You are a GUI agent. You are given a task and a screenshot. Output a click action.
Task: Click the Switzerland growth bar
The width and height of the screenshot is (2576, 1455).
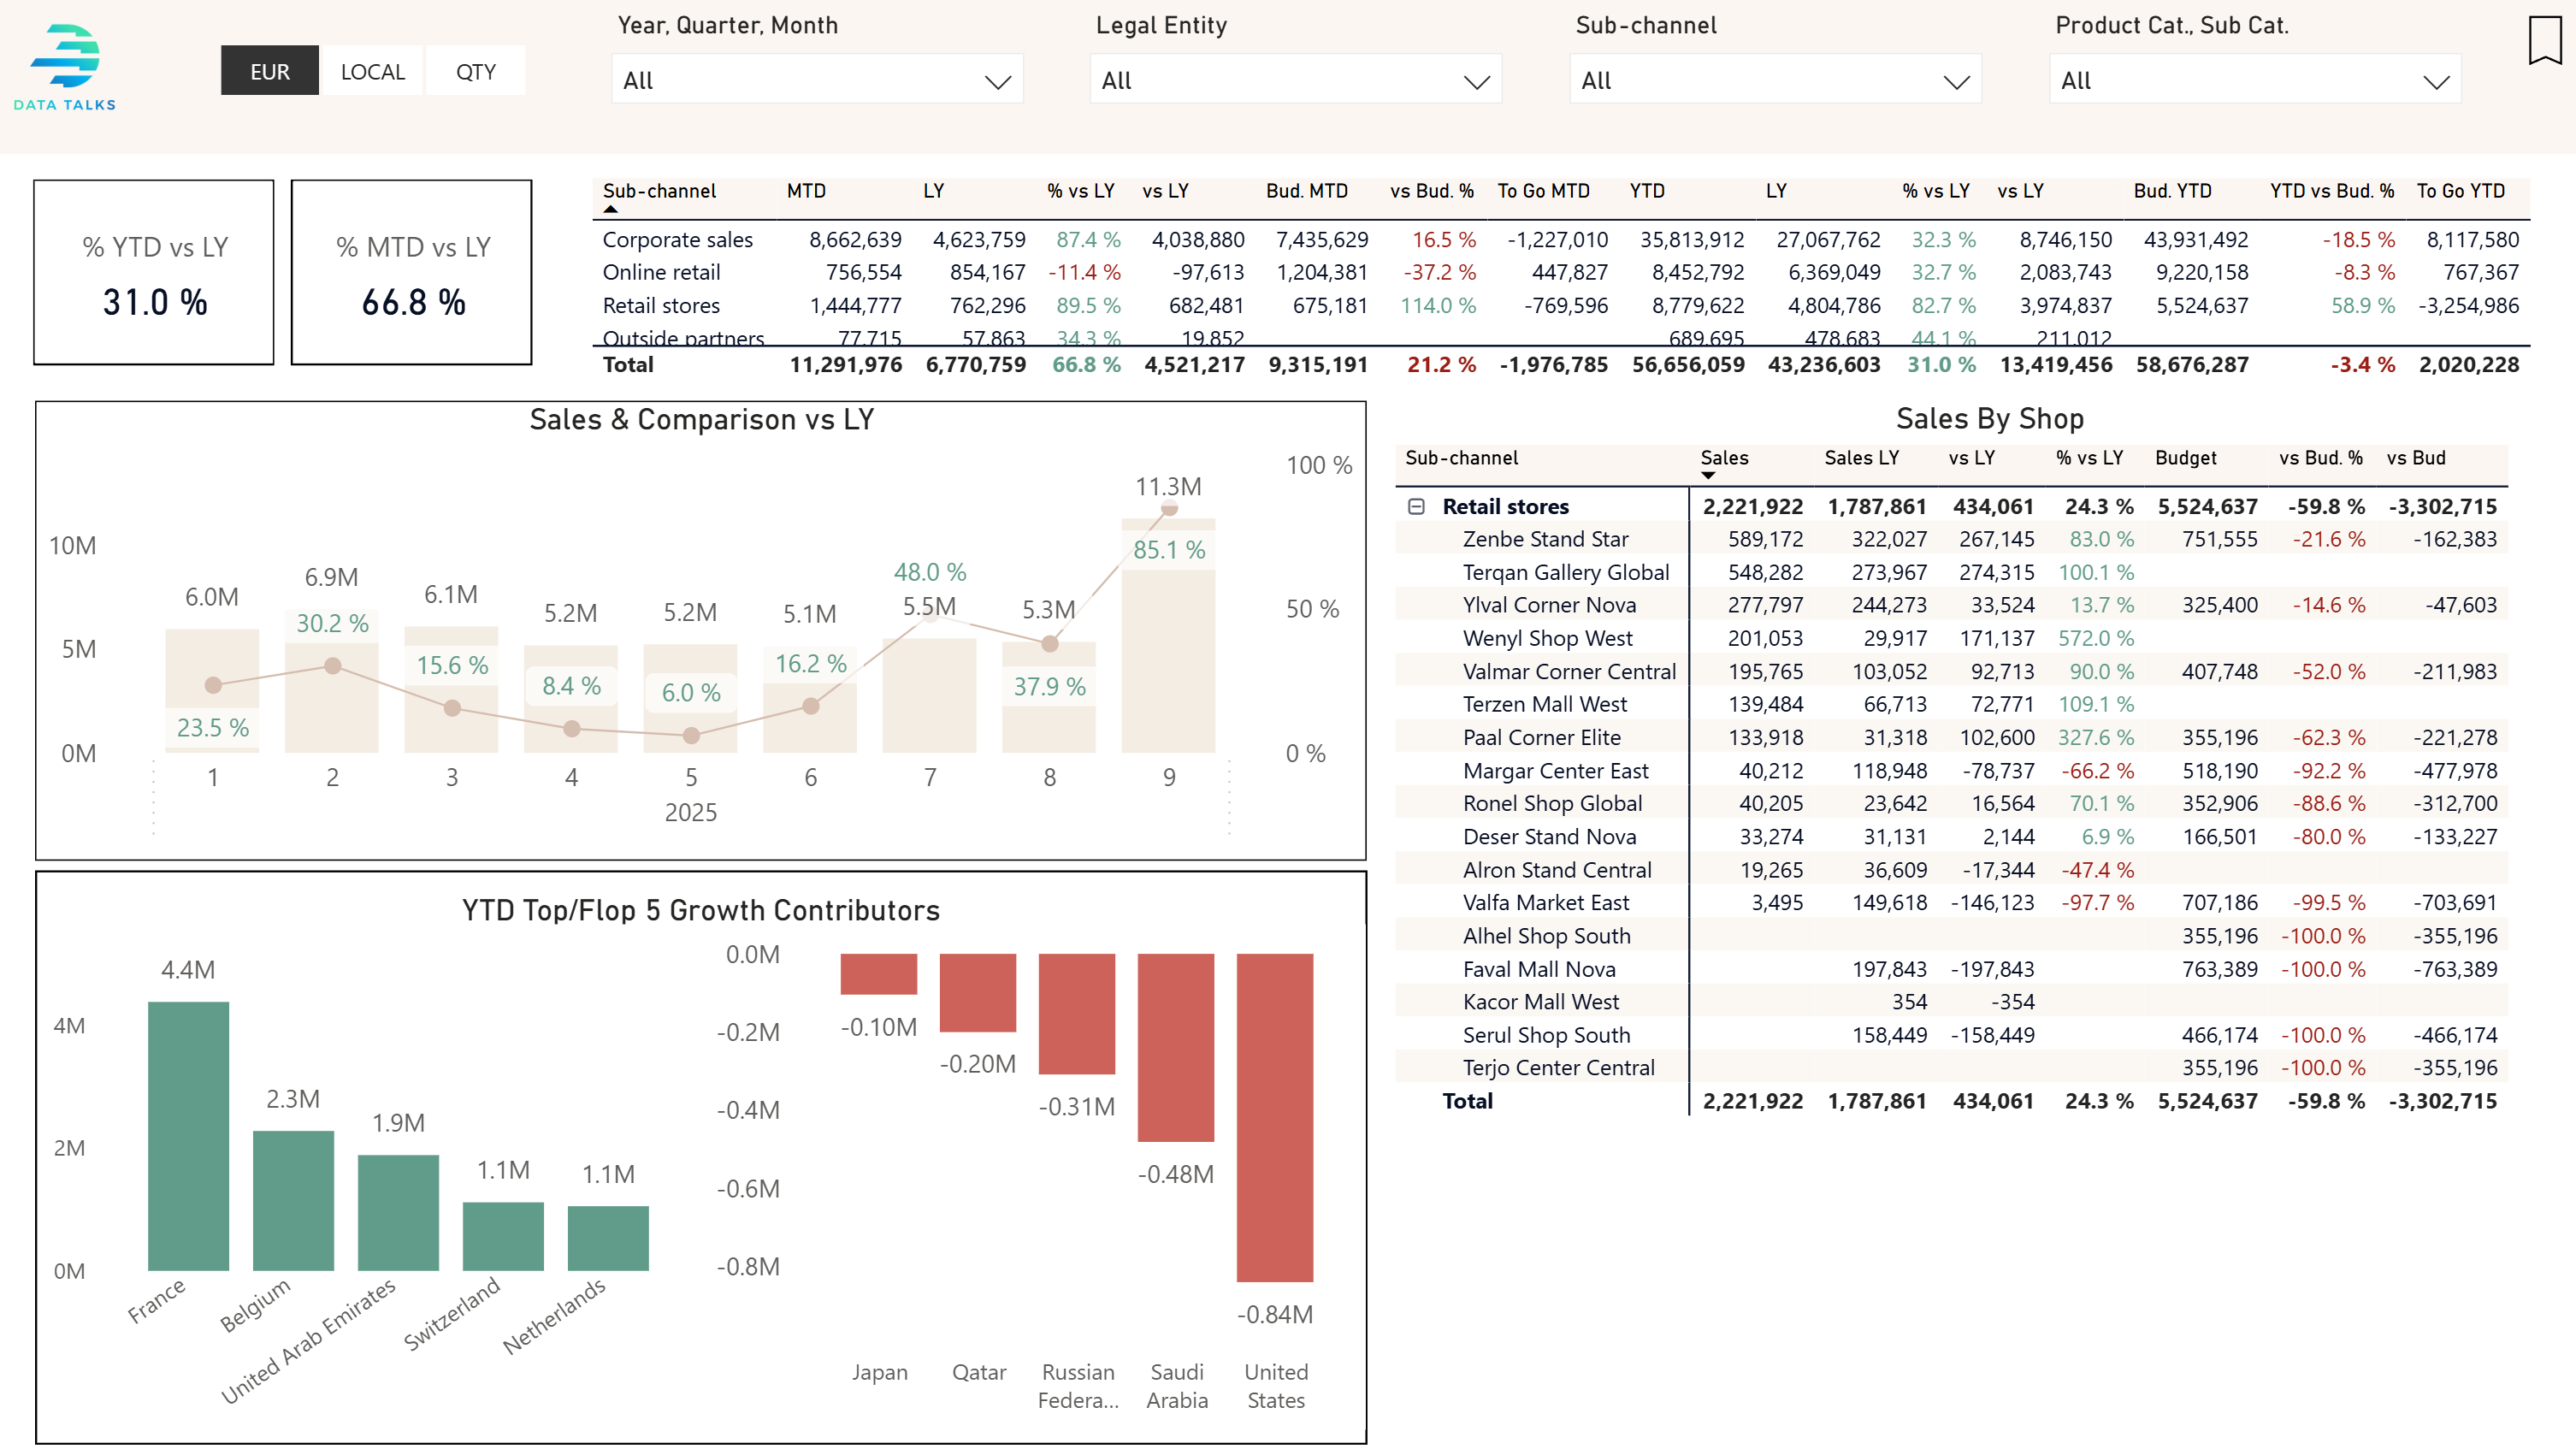(x=503, y=1237)
